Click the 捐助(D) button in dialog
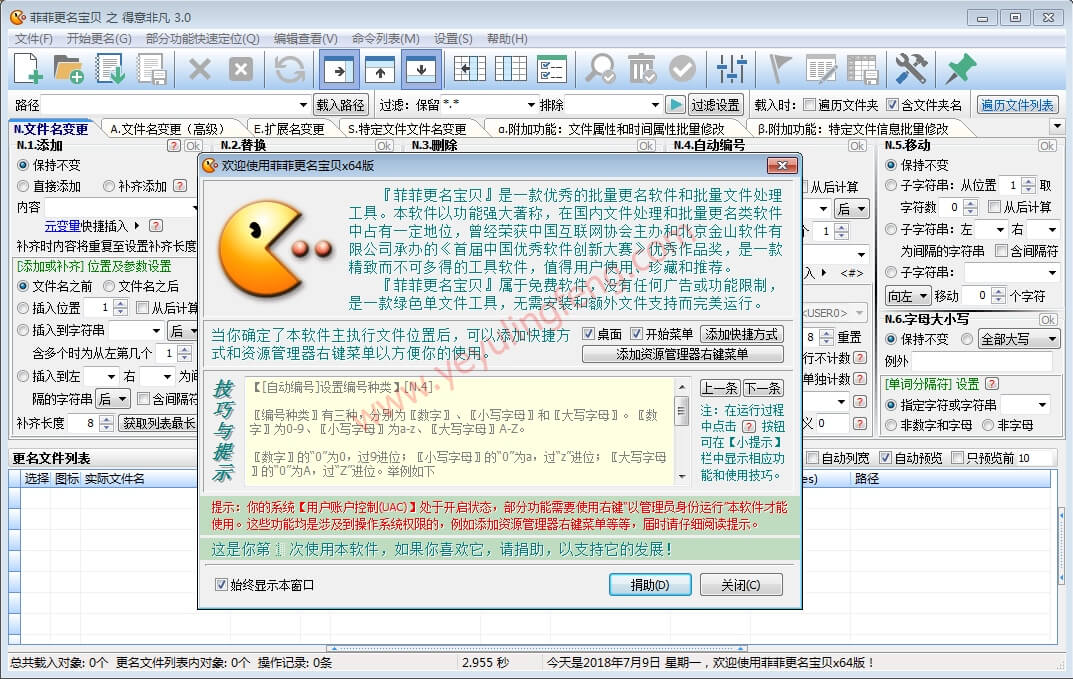This screenshot has height=679, width=1073. 649,585
